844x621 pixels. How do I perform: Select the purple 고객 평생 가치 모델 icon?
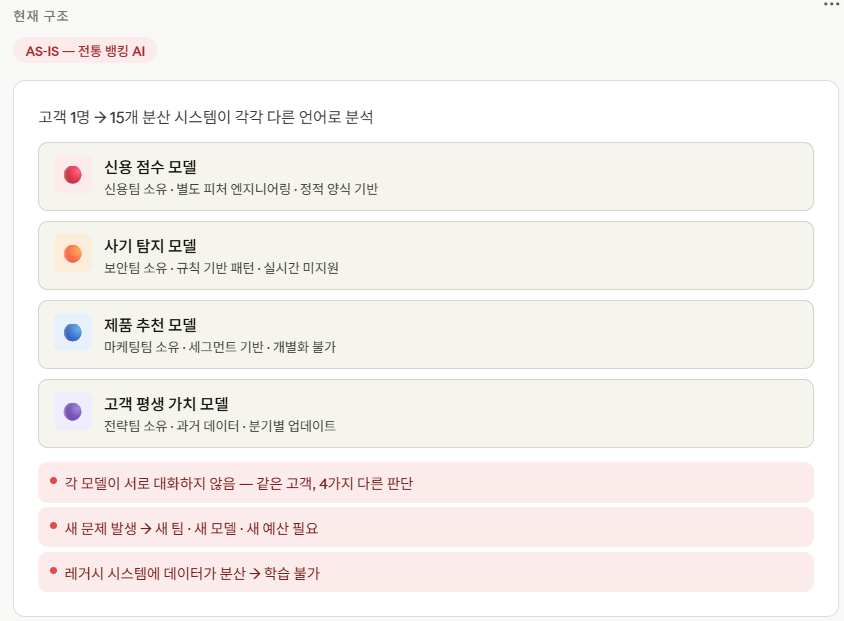(x=71, y=410)
